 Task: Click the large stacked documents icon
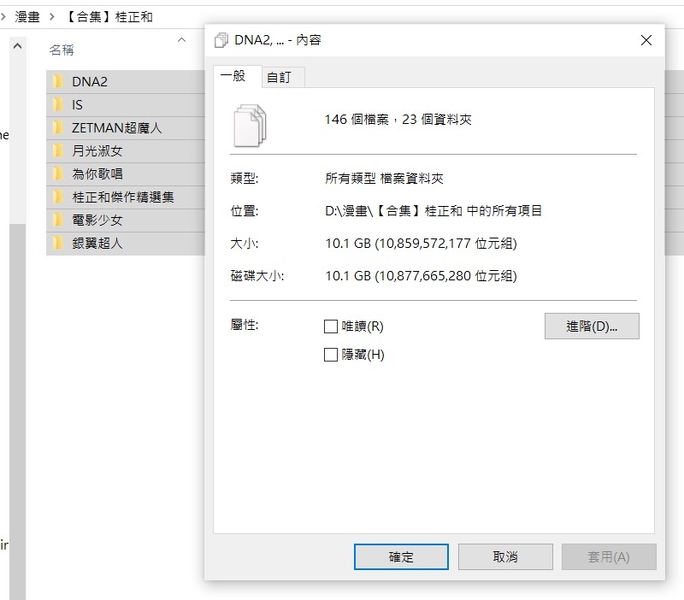250,125
